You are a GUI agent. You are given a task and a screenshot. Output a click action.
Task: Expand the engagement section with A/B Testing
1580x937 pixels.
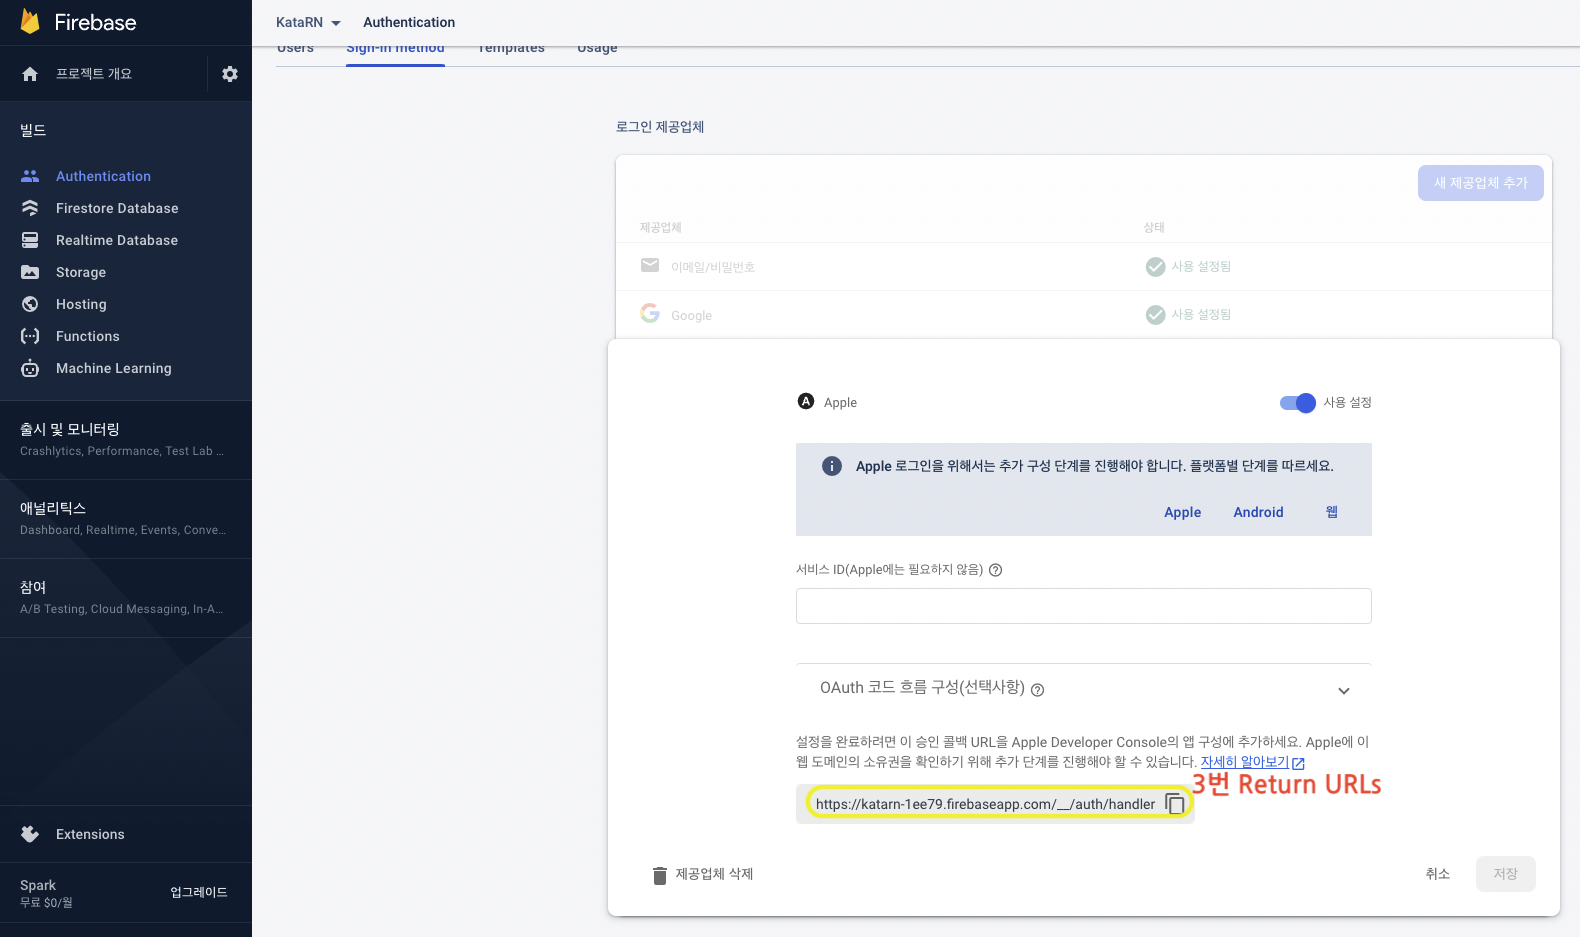coord(125,598)
